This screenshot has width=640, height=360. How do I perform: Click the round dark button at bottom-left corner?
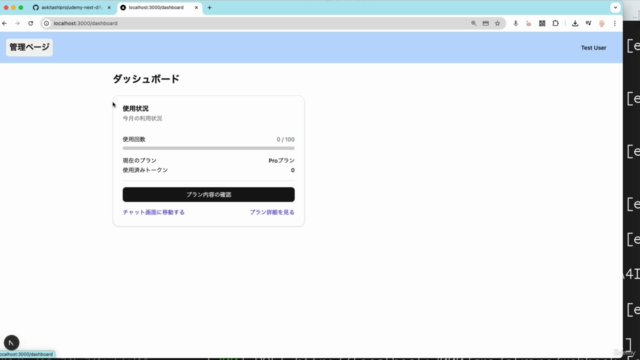tap(11, 343)
